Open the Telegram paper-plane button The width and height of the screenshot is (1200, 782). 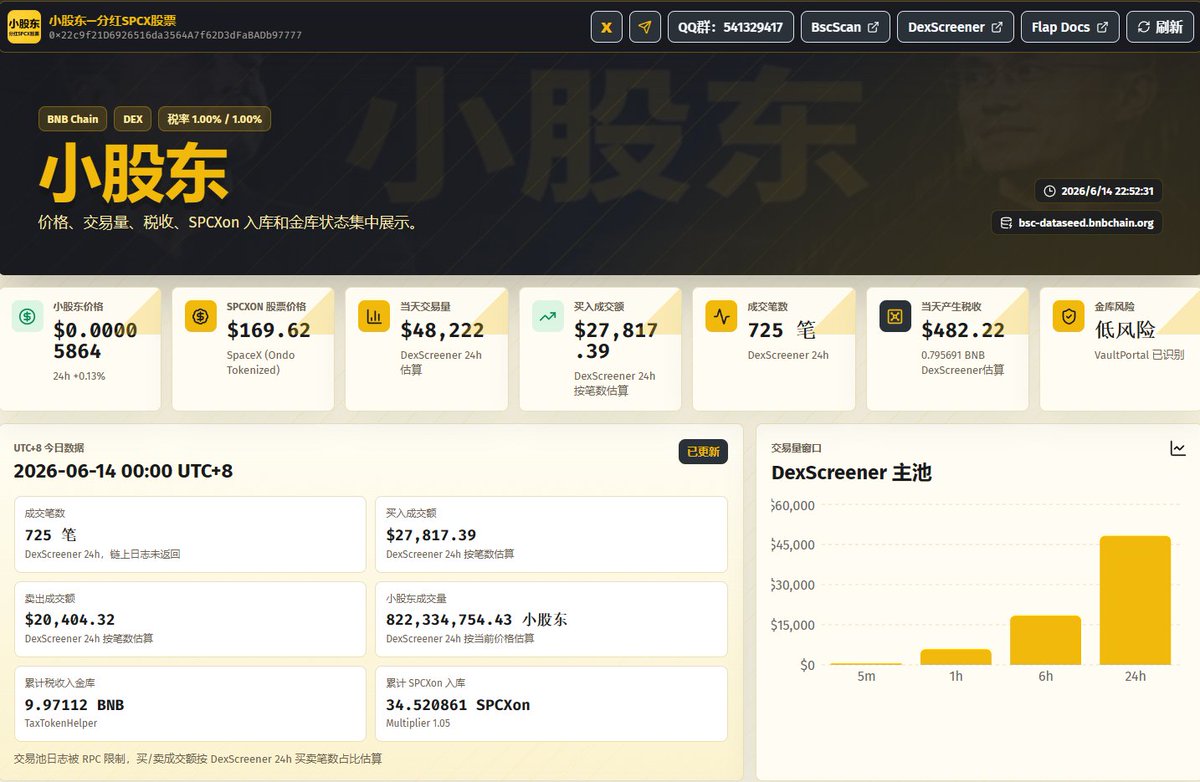coord(645,27)
